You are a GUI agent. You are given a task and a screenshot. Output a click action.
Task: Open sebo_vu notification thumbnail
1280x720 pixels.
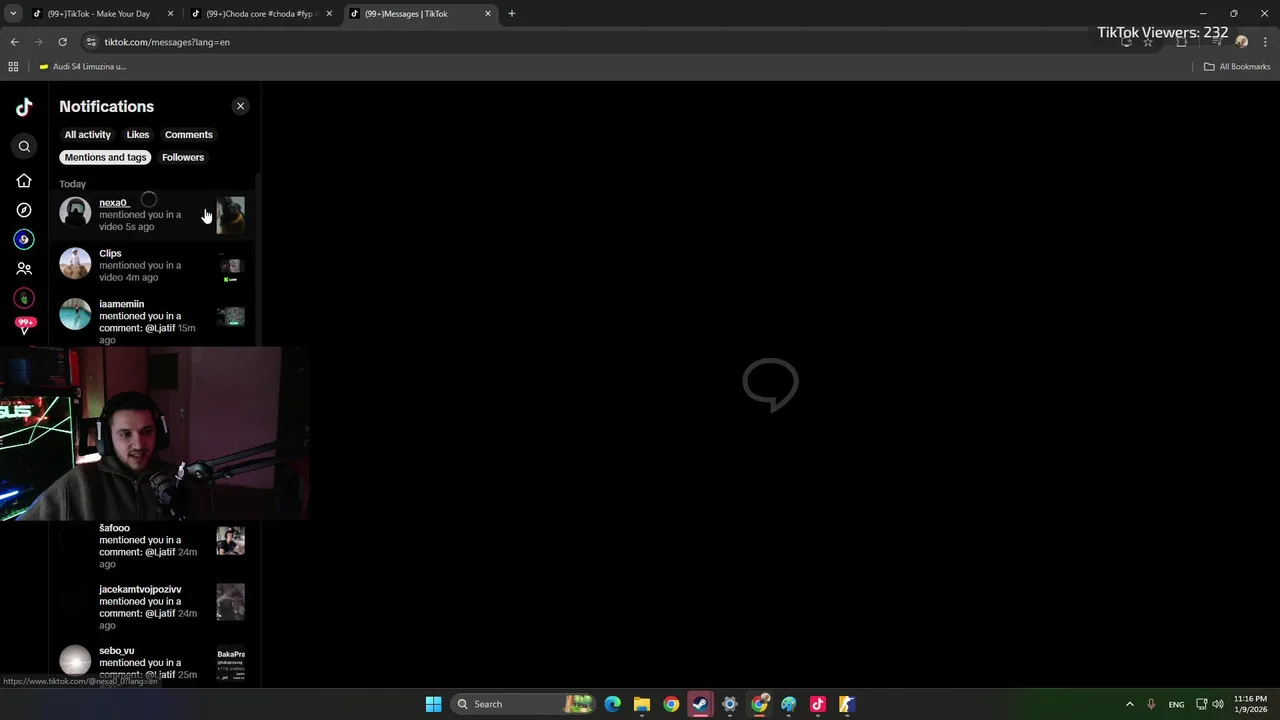click(230, 664)
